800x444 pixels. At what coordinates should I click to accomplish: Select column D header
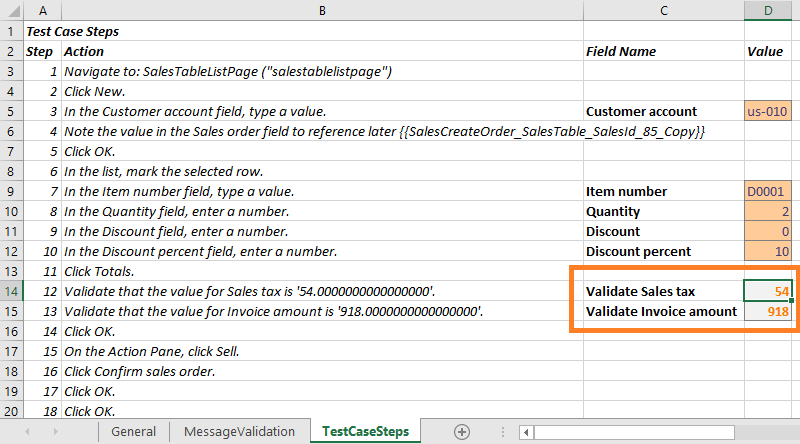768,10
